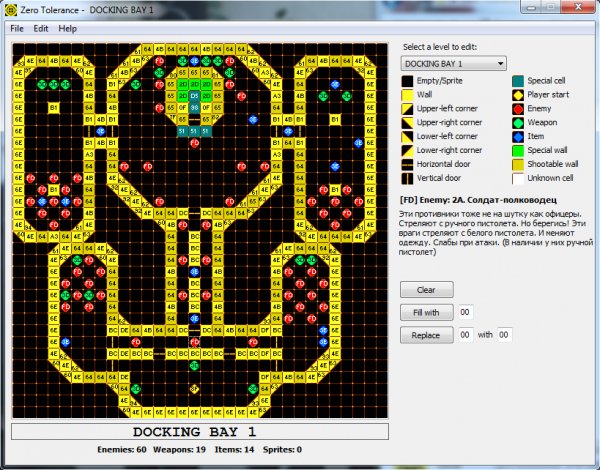
Task: Pick the Player start diamond legend icon
Action: [x=518, y=95]
